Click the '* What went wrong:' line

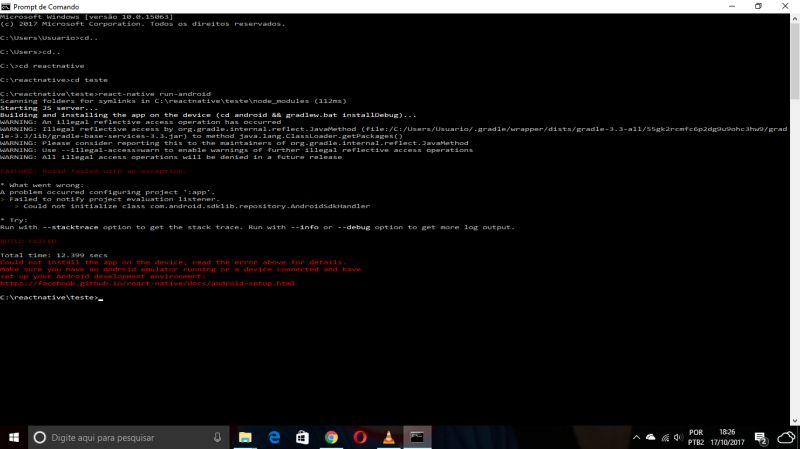(42, 185)
